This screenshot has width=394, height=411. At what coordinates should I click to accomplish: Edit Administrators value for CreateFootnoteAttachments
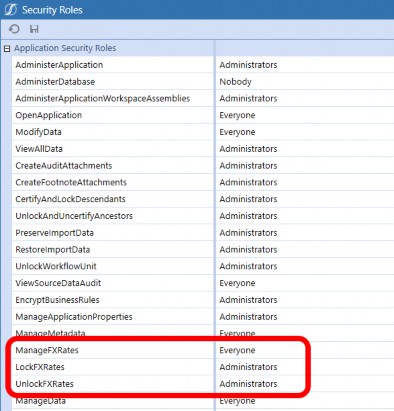[x=248, y=182]
